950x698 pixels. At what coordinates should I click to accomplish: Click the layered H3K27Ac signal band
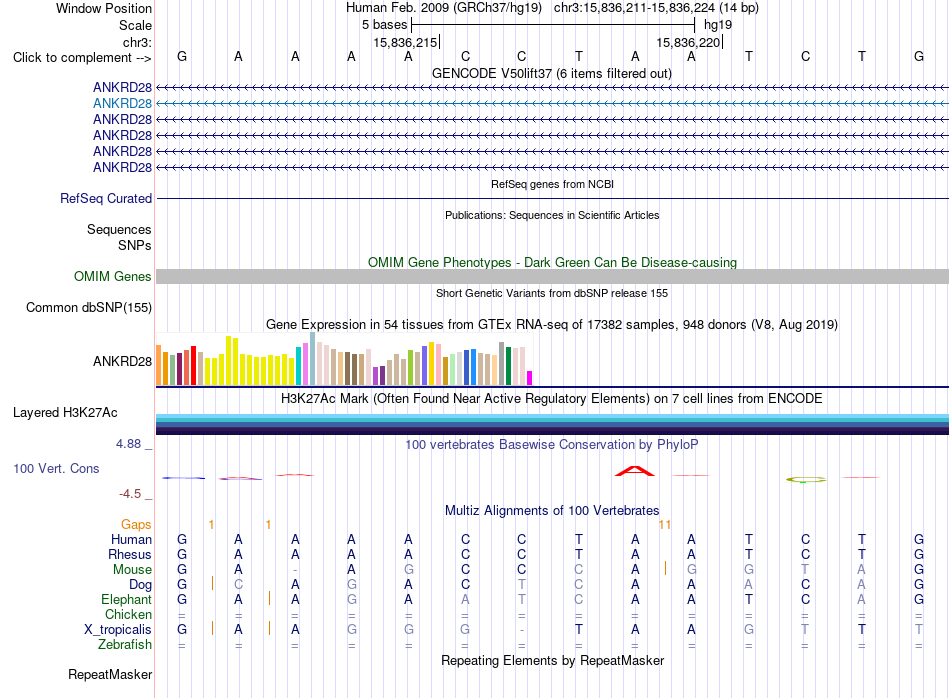tap(553, 425)
